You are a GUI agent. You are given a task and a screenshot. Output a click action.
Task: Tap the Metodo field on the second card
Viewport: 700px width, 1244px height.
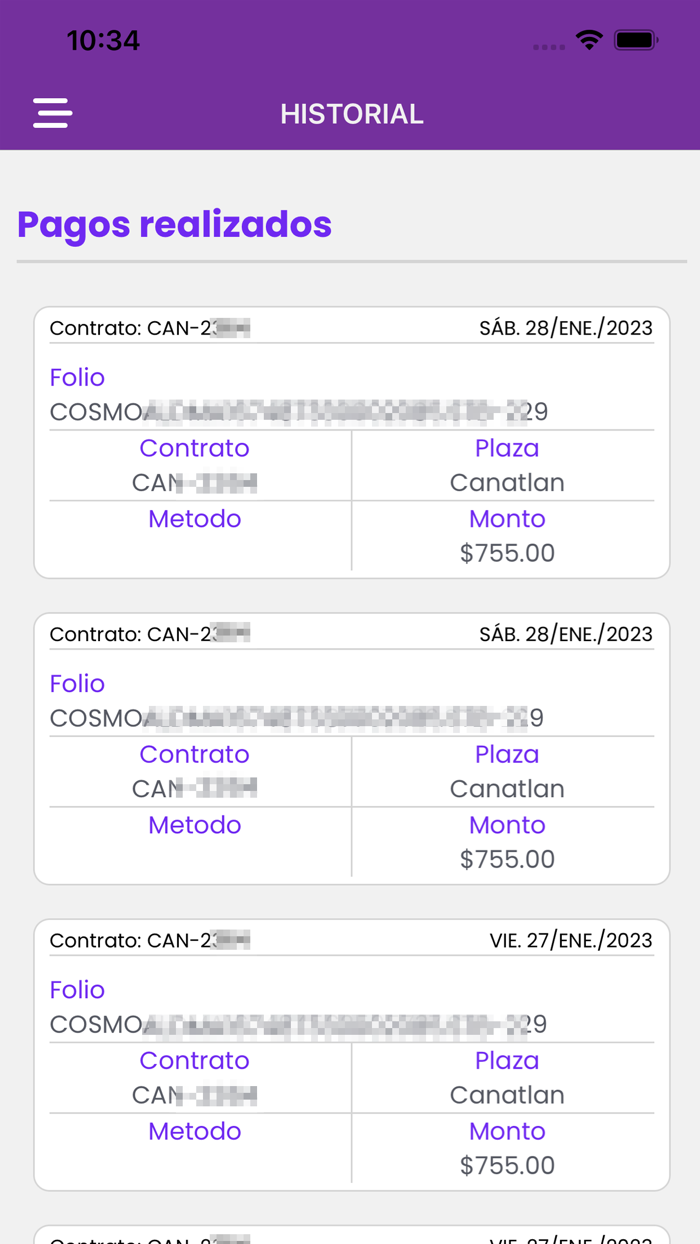click(x=194, y=825)
